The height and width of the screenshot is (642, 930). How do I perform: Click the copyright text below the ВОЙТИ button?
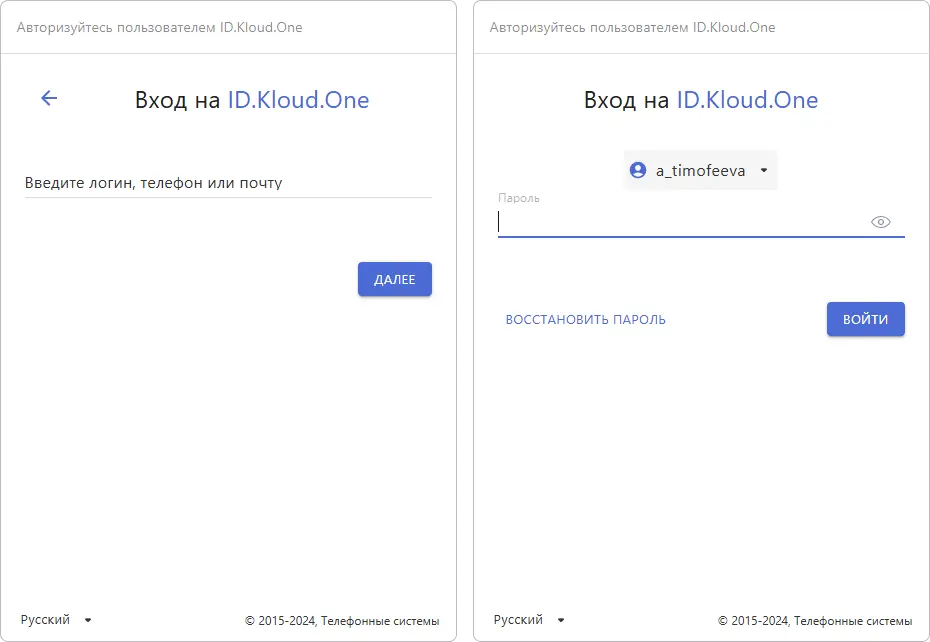pos(814,621)
